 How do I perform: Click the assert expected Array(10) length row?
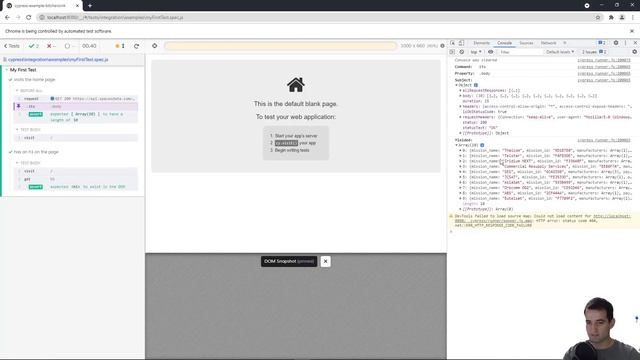76,117
